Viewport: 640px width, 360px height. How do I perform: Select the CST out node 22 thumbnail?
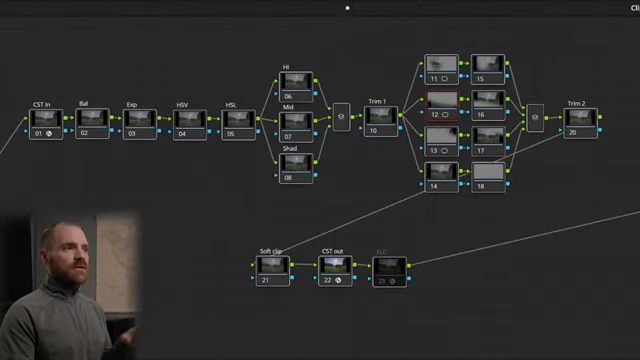coord(335,265)
